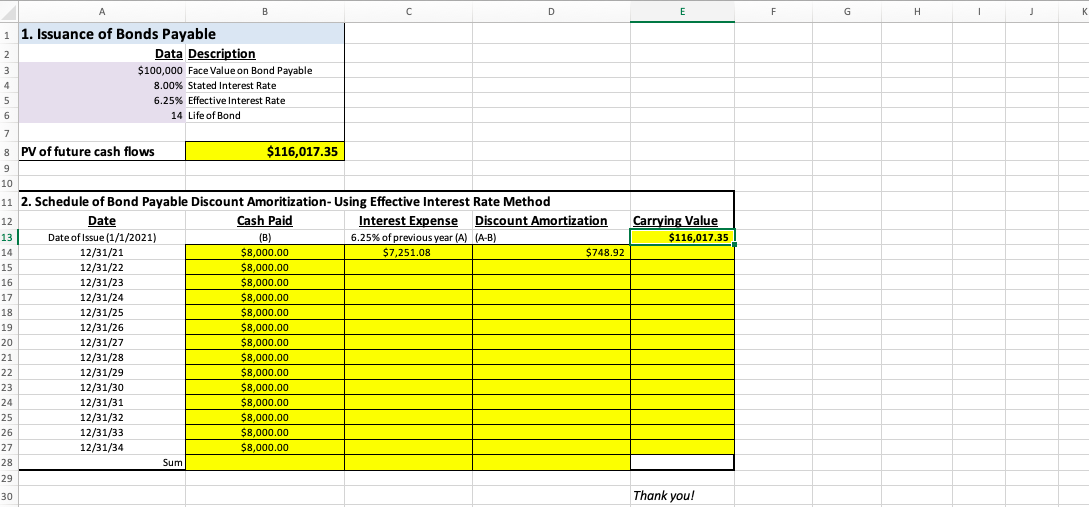Click the '(B)' cell under Cash Paid

point(265,238)
